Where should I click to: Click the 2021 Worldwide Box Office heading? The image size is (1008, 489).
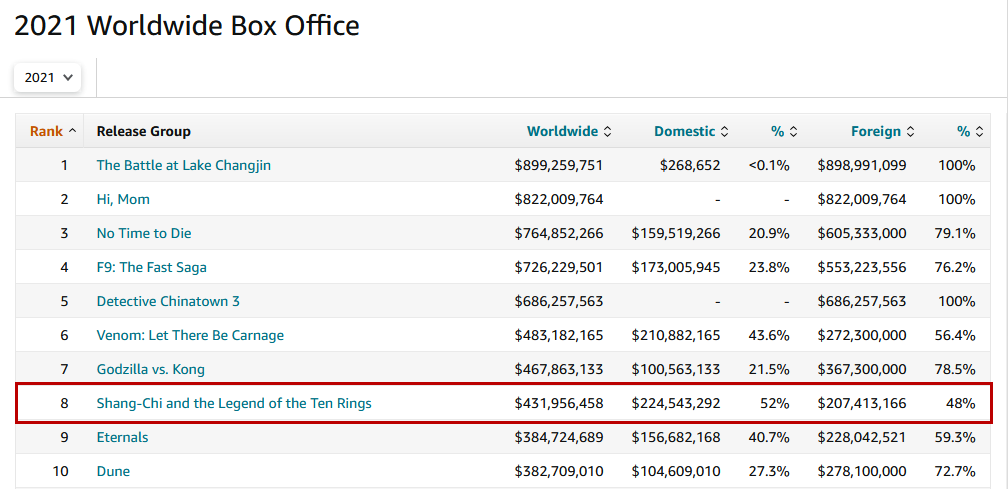pos(187,25)
